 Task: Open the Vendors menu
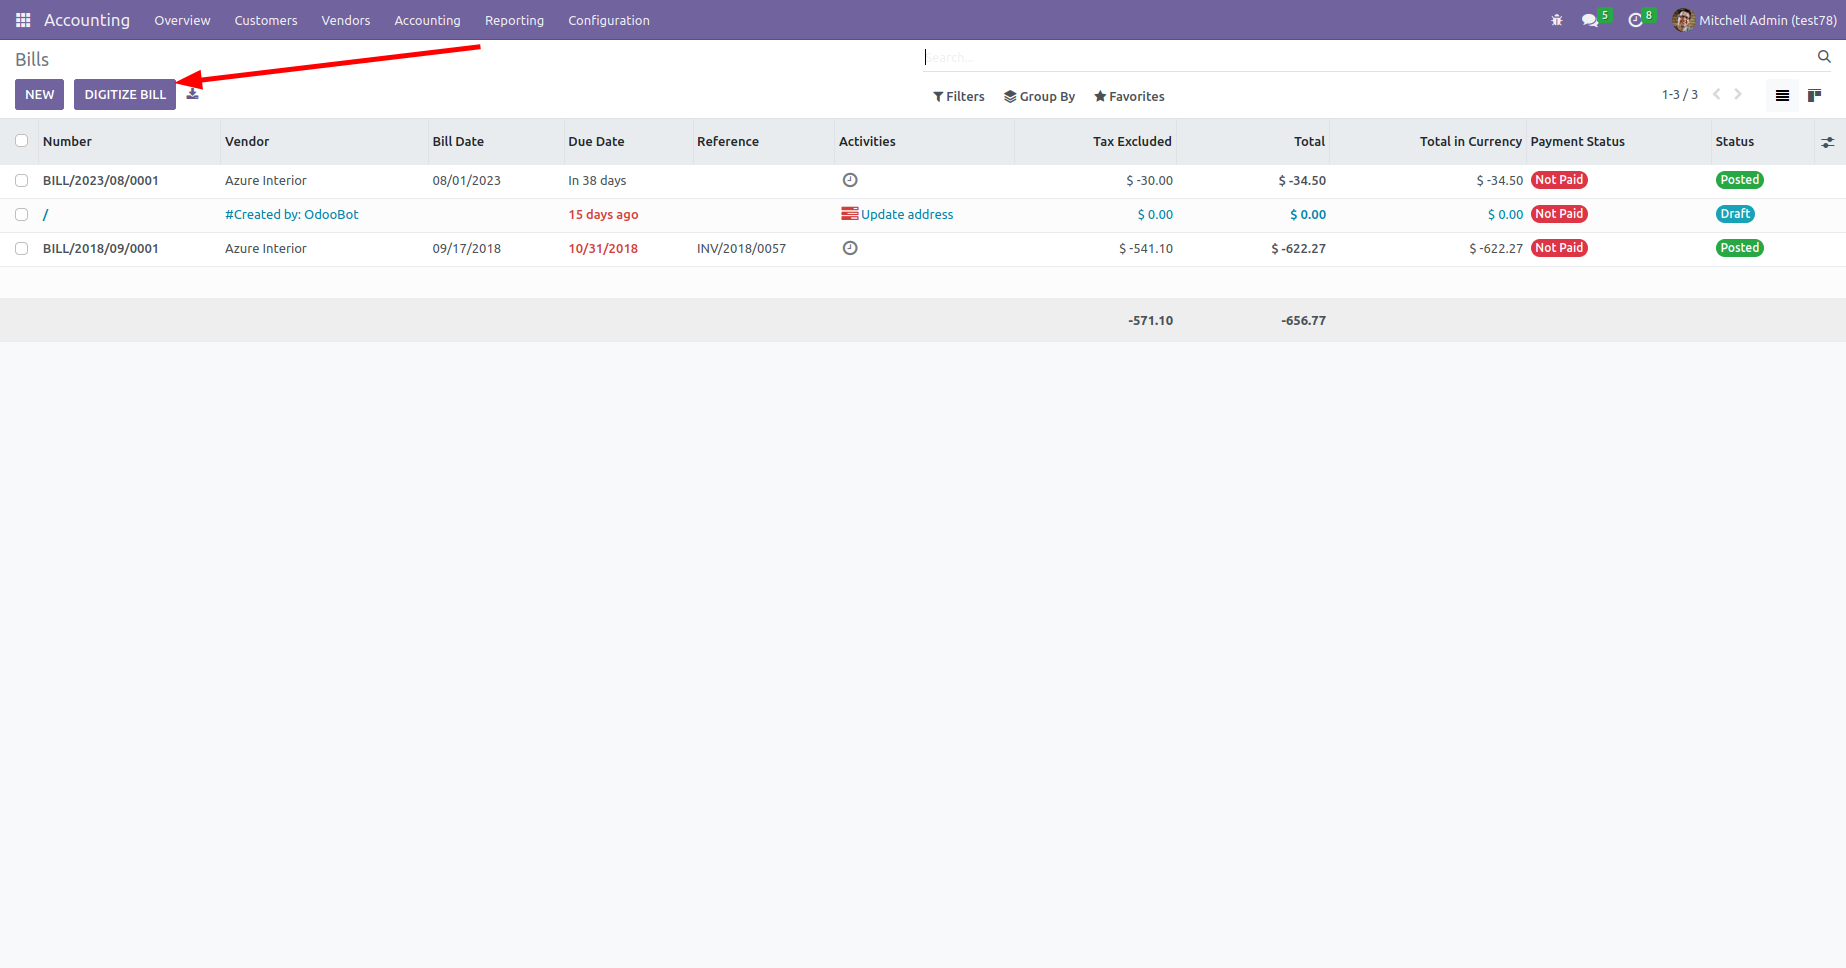point(345,20)
